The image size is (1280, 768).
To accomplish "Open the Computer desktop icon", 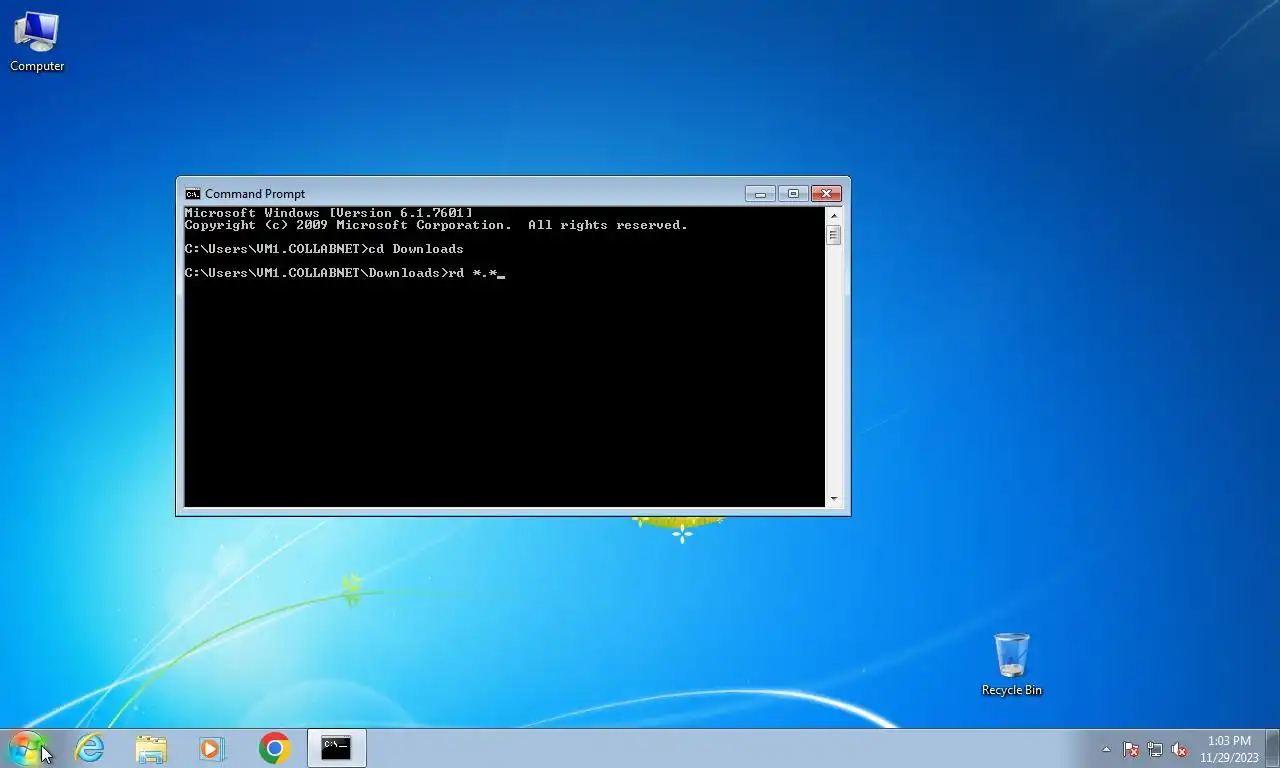I will [37, 42].
